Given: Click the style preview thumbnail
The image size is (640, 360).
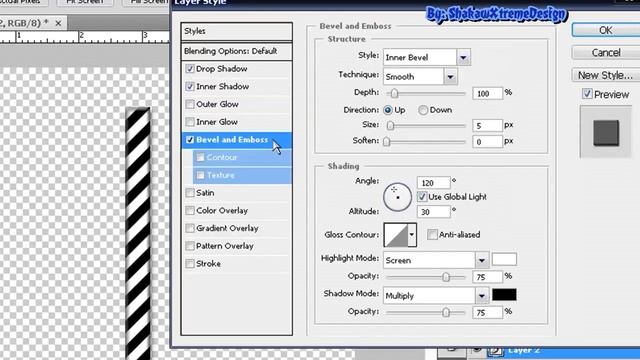Looking at the screenshot, I should (606, 133).
